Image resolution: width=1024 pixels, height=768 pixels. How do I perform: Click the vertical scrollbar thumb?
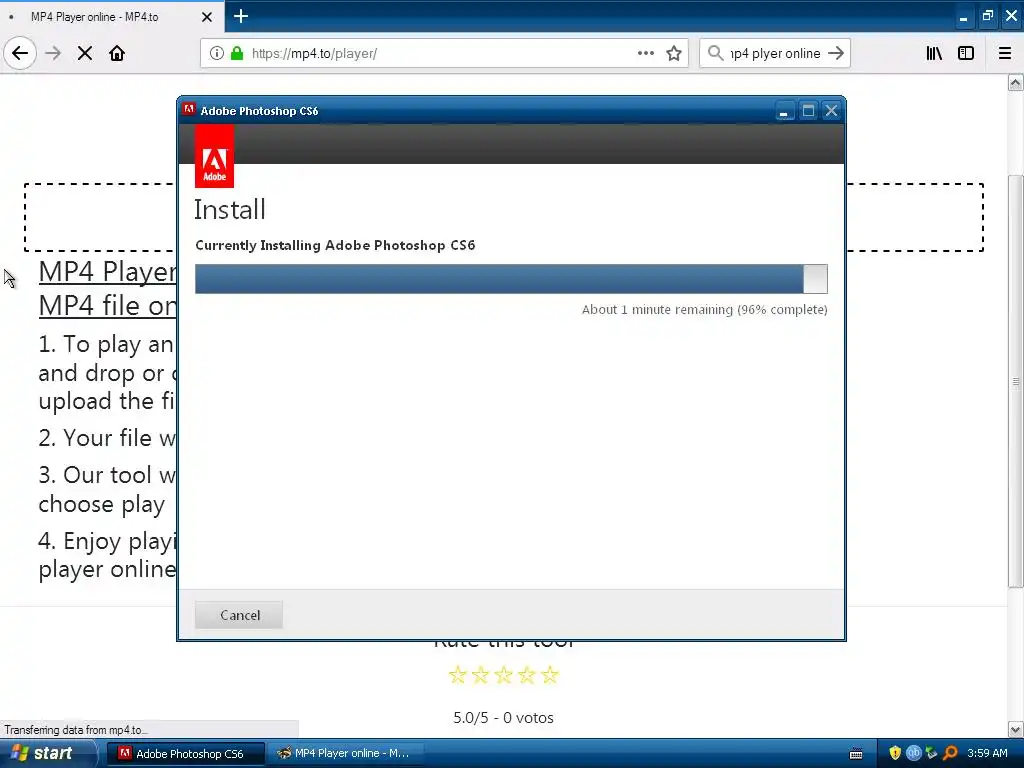[1015, 381]
